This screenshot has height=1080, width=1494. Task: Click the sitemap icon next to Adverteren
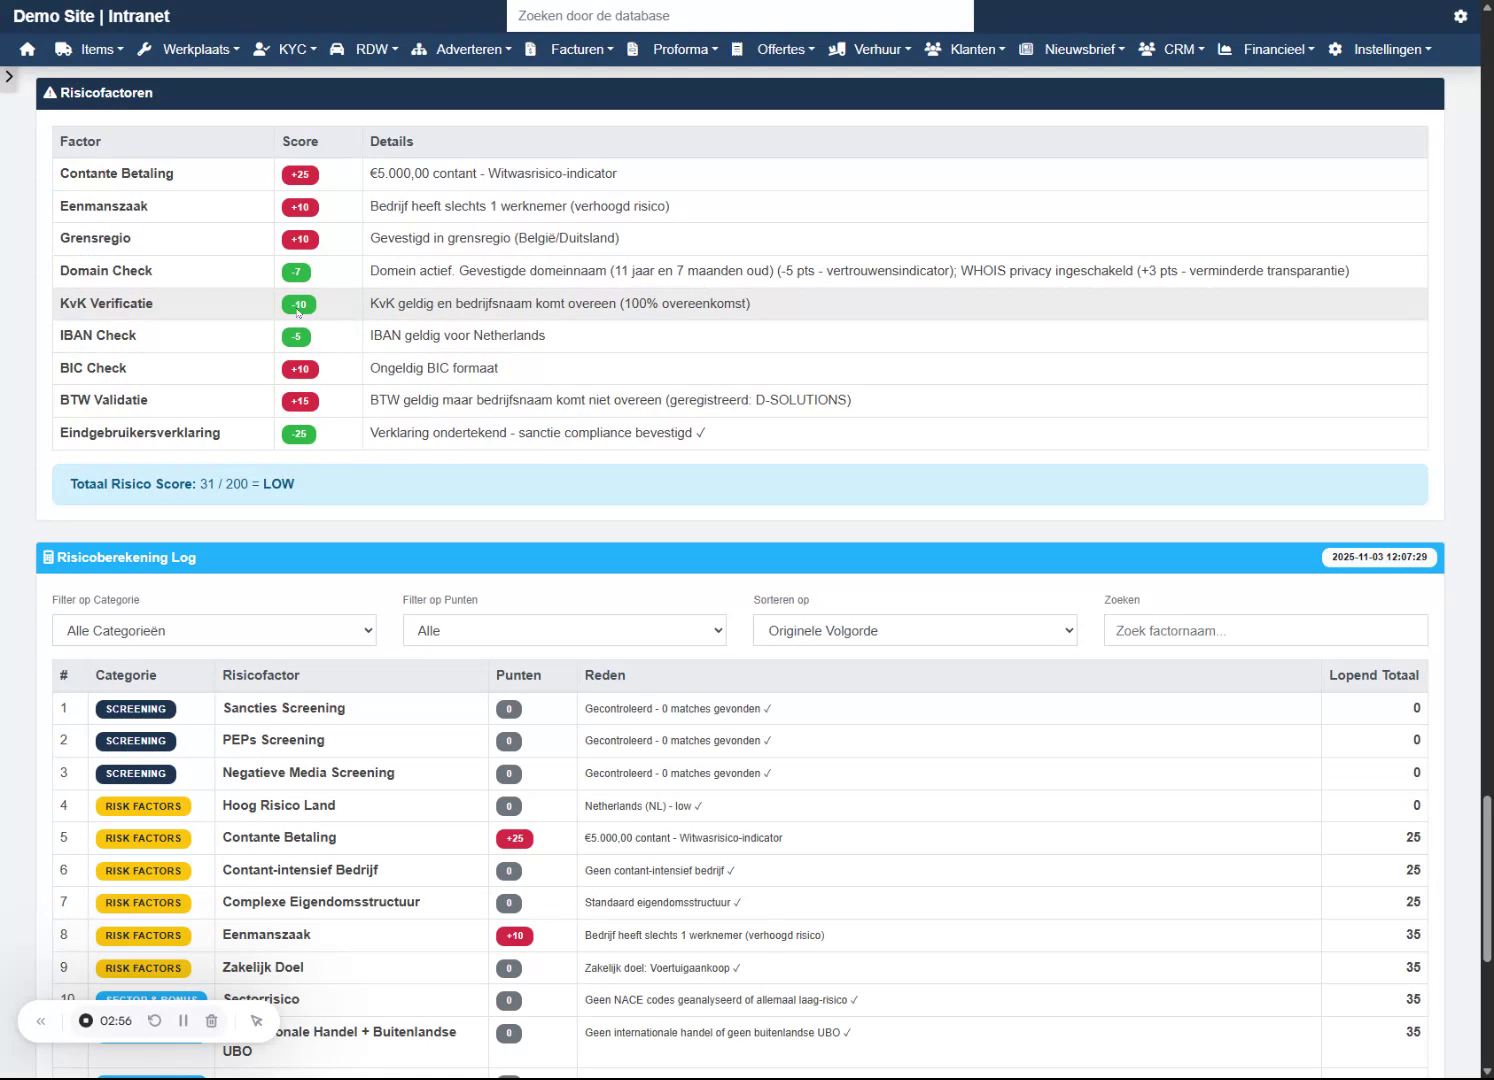tap(419, 49)
